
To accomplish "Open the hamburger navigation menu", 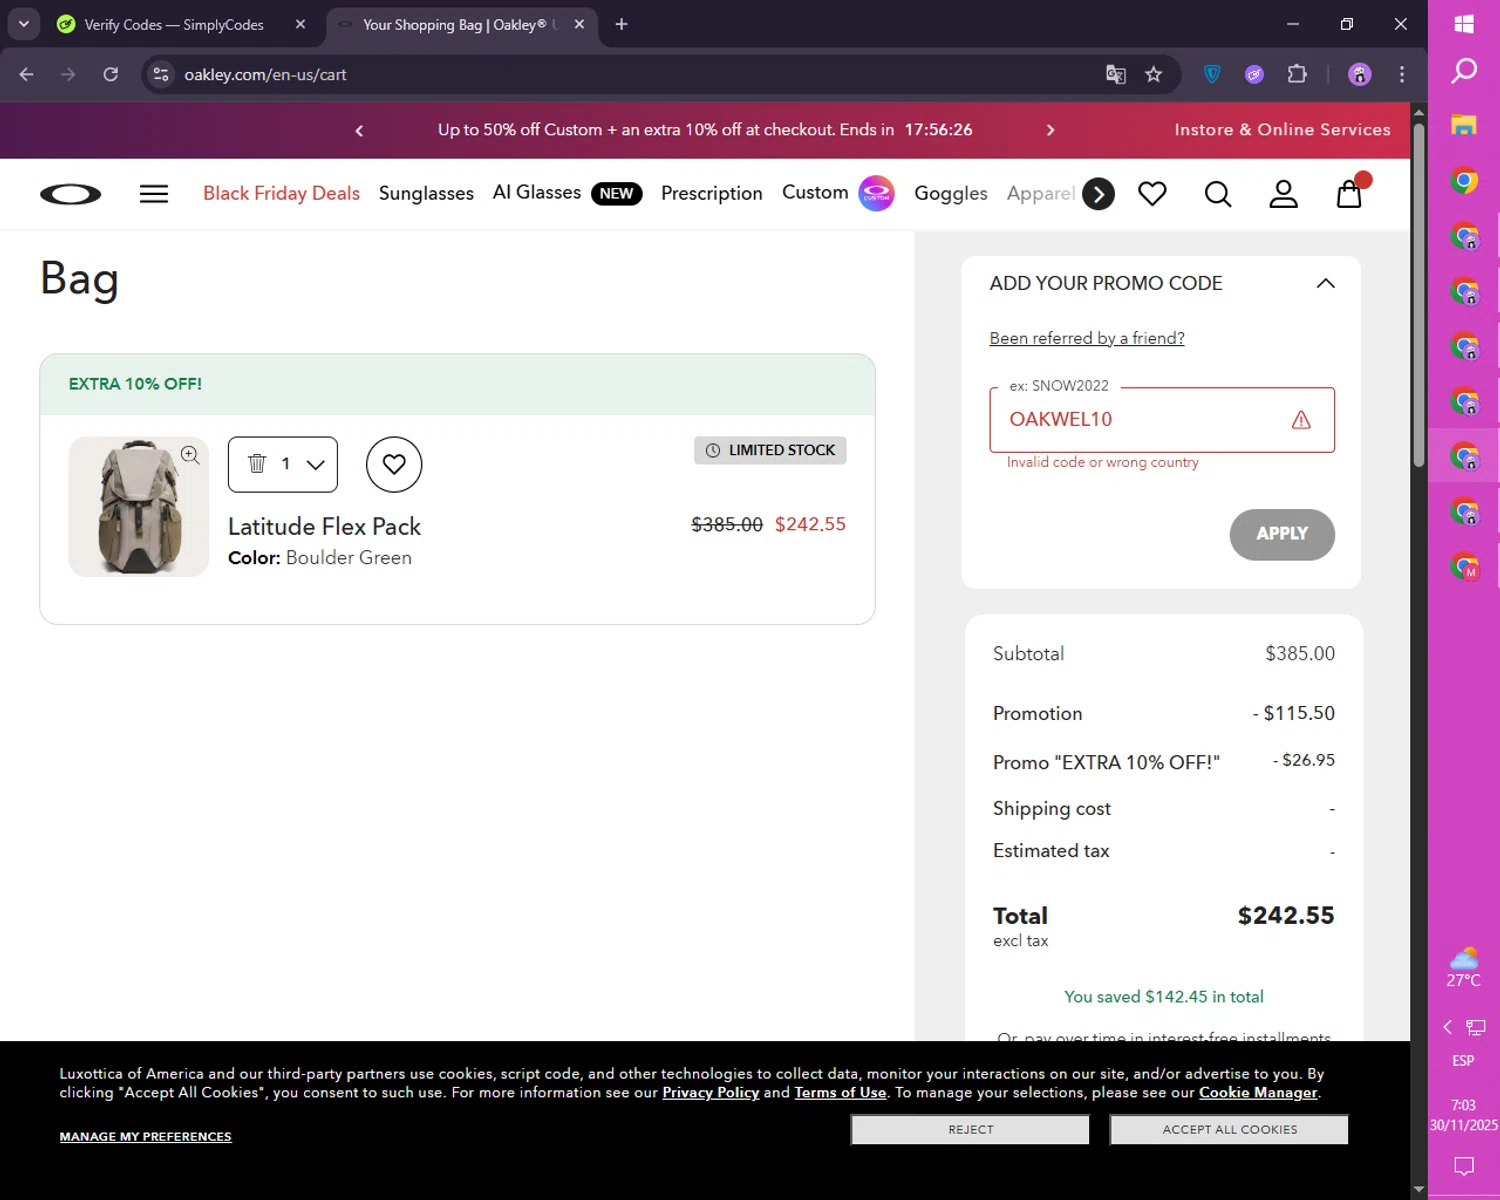I will (154, 194).
